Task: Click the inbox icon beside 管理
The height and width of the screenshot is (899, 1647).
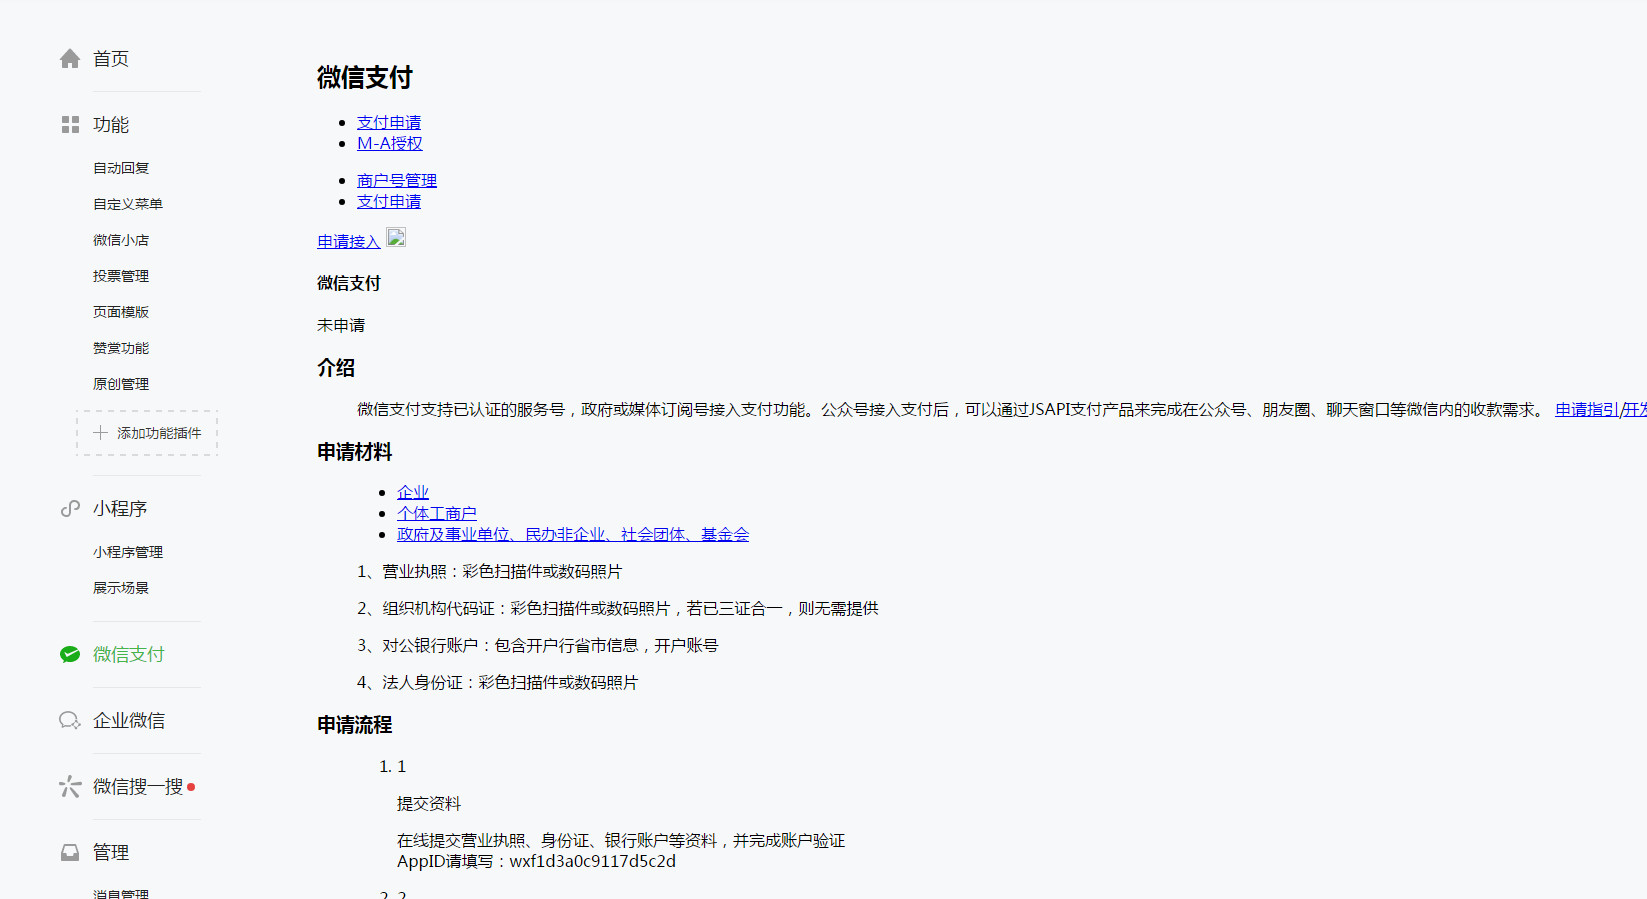Action: click(x=70, y=853)
